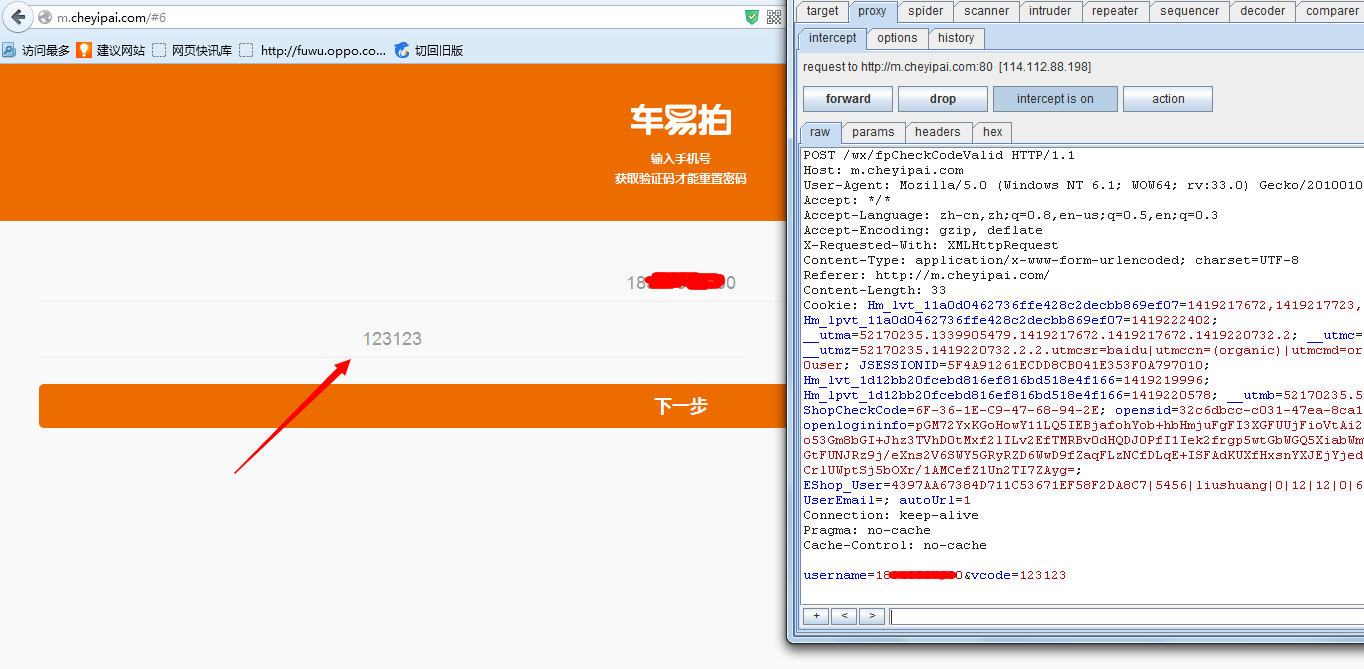The width and height of the screenshot is (1364, 669).
Task: Select the options sub-tab
Action: [x=897, y=38]
